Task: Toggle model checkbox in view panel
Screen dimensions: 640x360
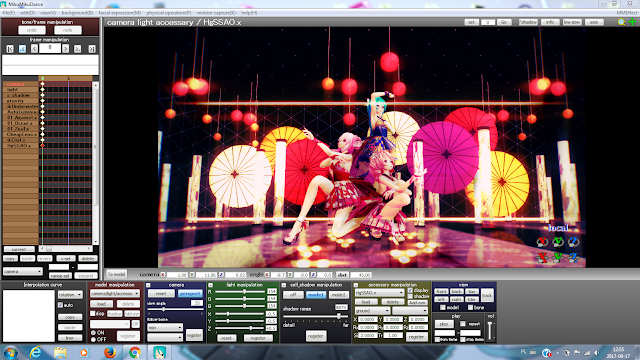Action: 442,307
